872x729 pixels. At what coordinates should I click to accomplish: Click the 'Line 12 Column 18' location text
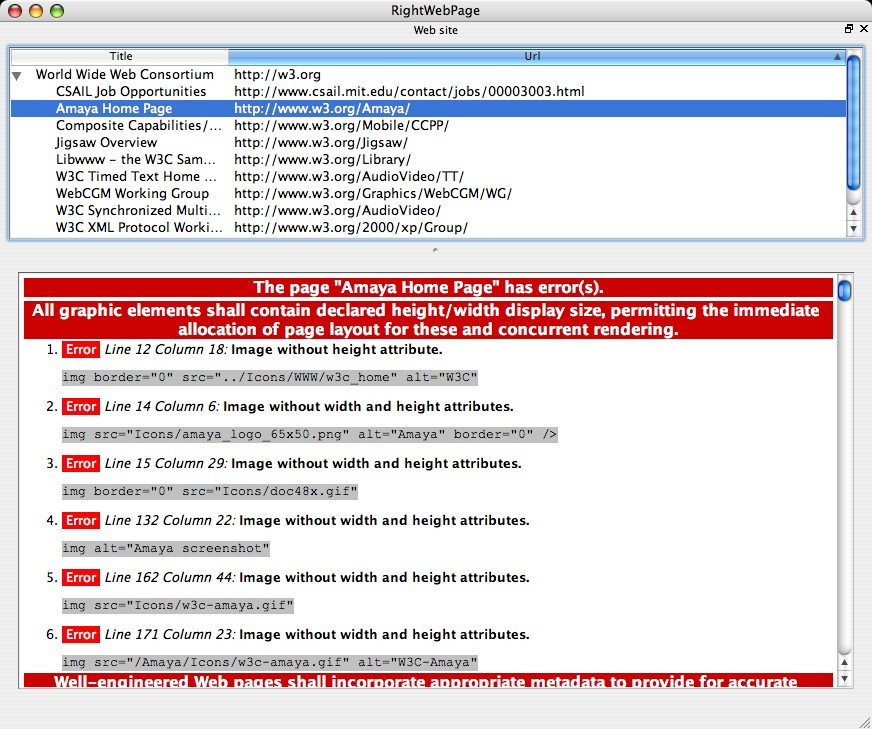coord(166,350)
